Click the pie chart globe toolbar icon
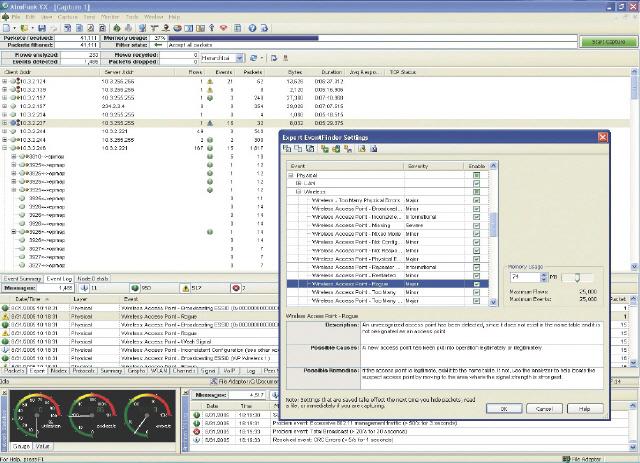Screen dimensions: 640x463 tap(177, 28)
